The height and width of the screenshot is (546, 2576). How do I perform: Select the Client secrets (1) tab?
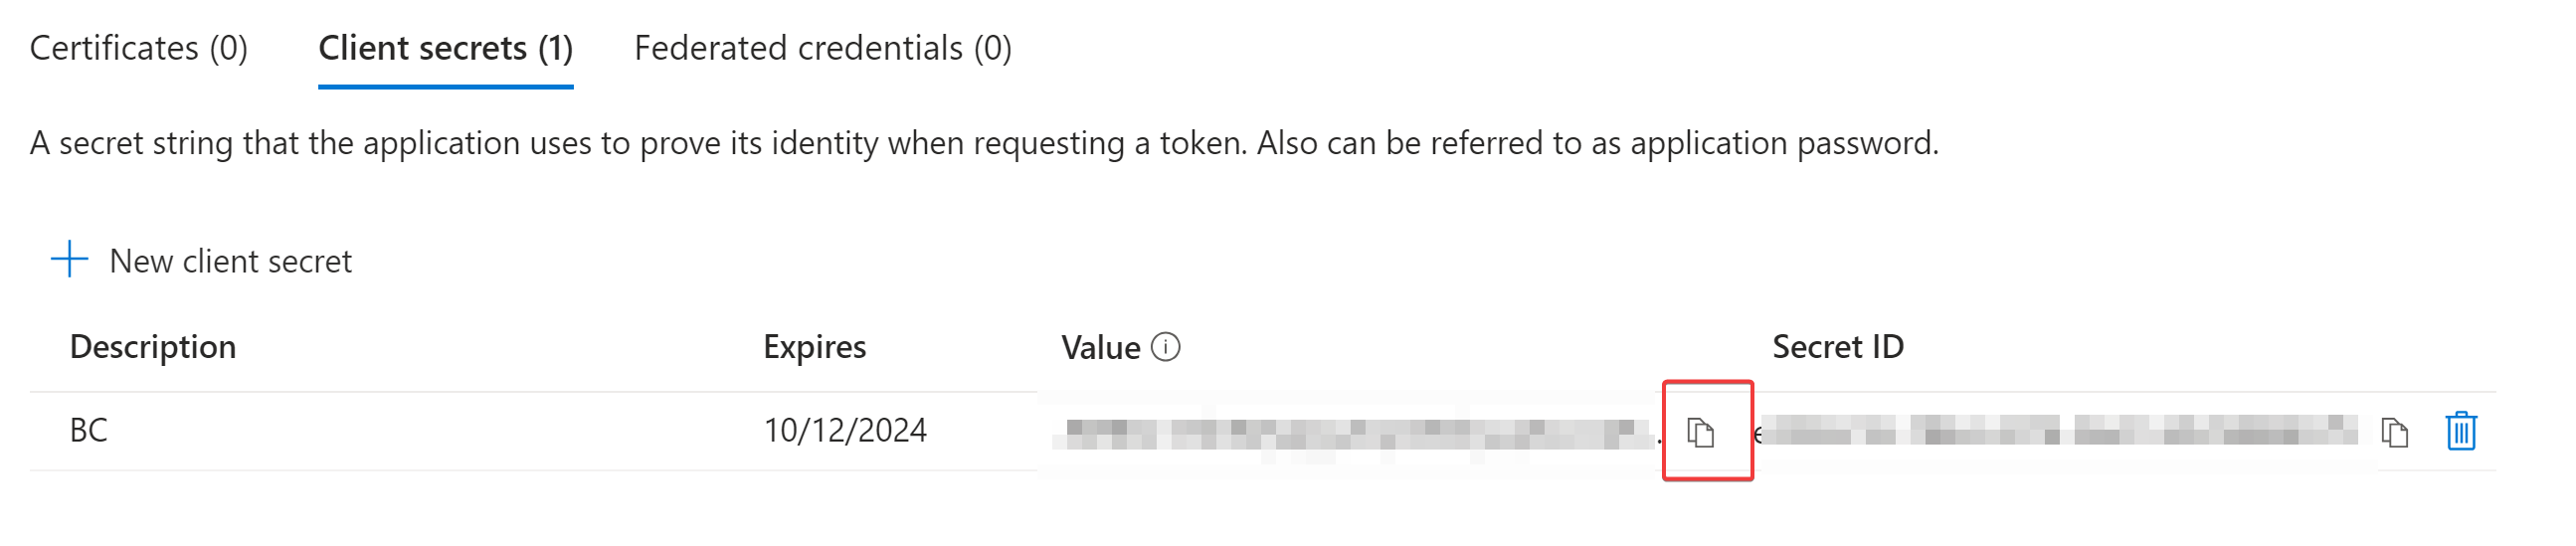point(445,48)
